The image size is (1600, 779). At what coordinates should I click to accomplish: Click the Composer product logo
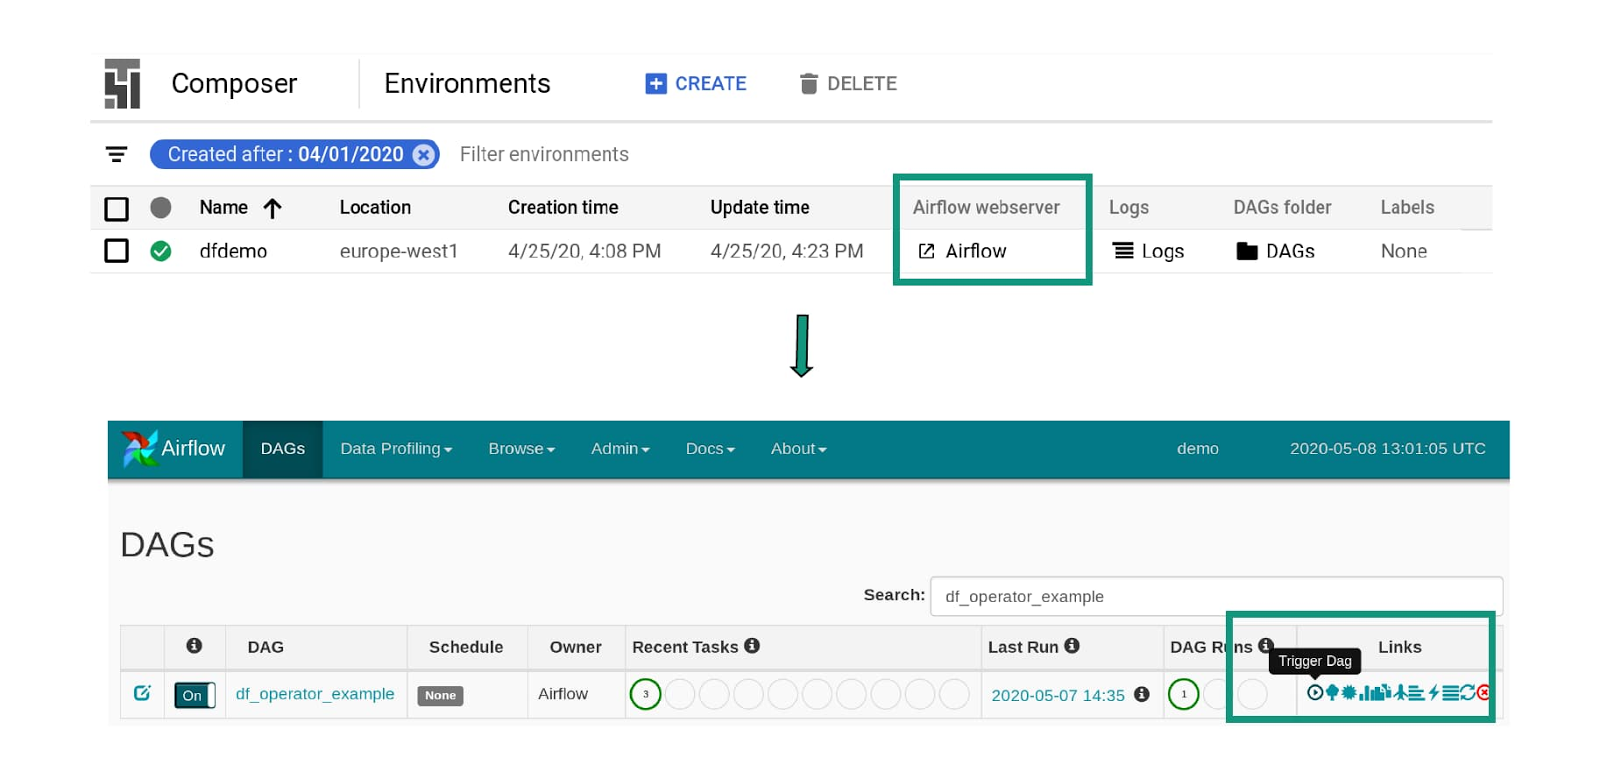point(122,84)
